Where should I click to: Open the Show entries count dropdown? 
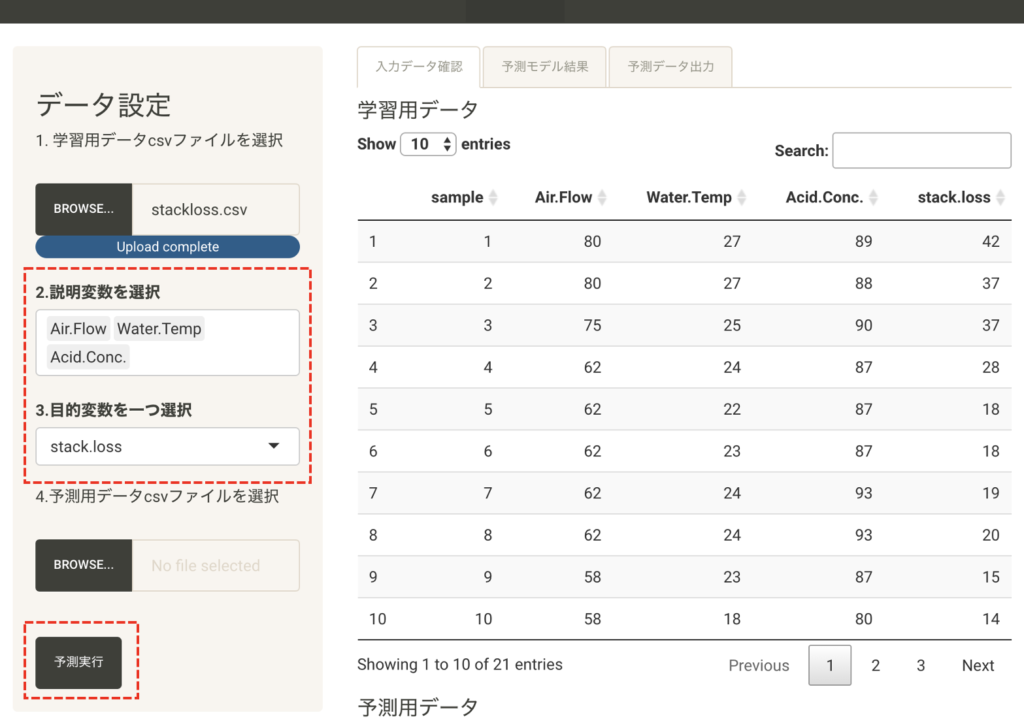pos(428,144)
